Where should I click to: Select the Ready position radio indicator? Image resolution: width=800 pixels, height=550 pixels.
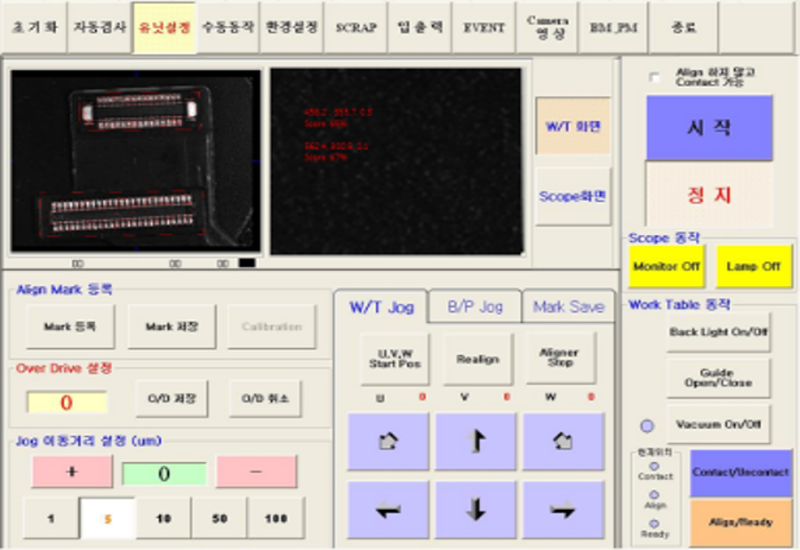point(654,523)
